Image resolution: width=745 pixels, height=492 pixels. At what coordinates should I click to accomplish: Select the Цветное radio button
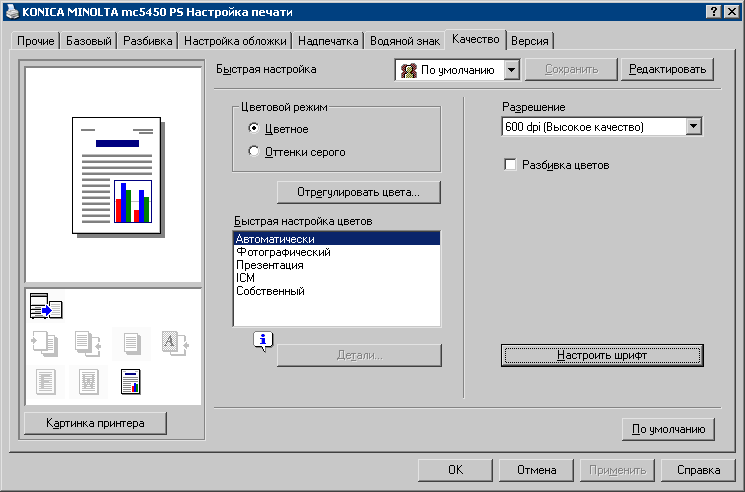[x=254, y=128]
